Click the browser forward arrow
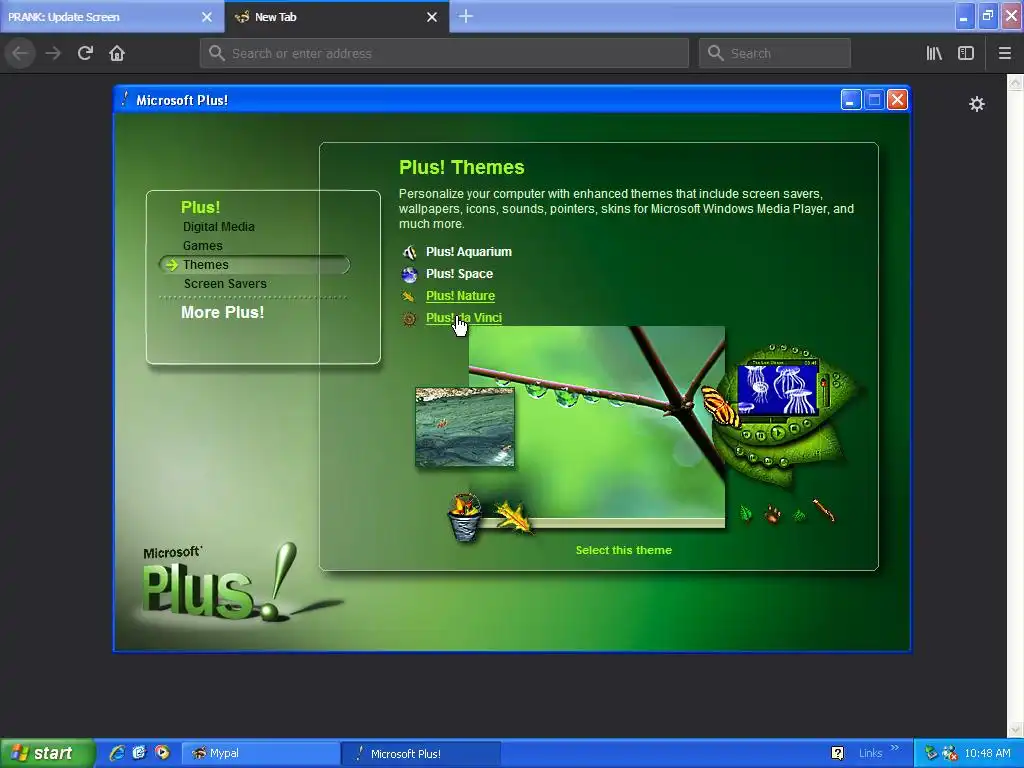 53,53
